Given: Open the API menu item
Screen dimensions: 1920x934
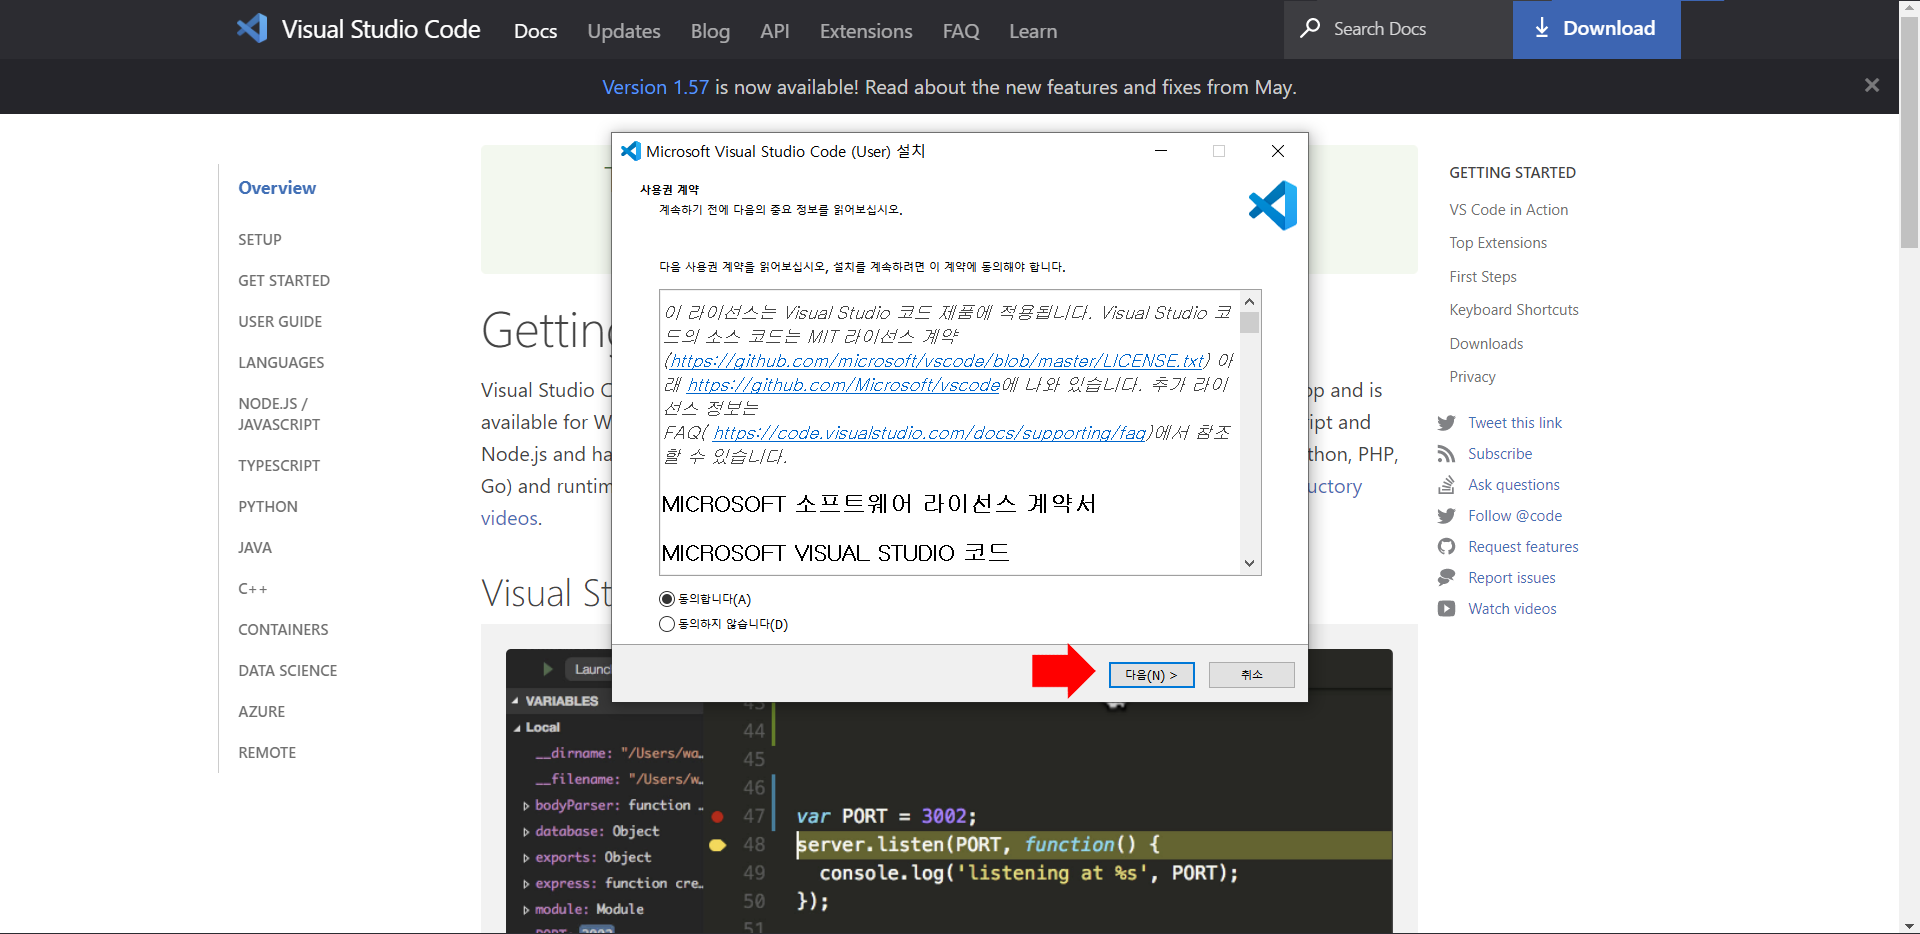Looking at the screenshot, I should [775, 31].
